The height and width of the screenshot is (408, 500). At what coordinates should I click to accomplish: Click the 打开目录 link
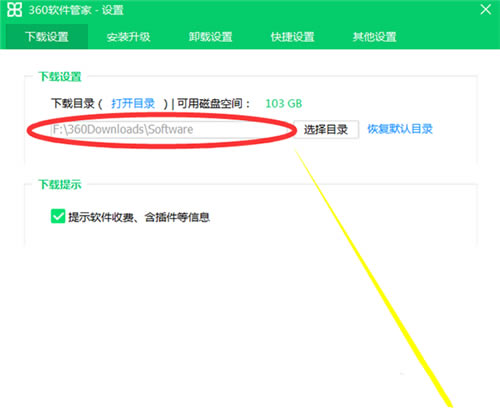tap(133, 103)
